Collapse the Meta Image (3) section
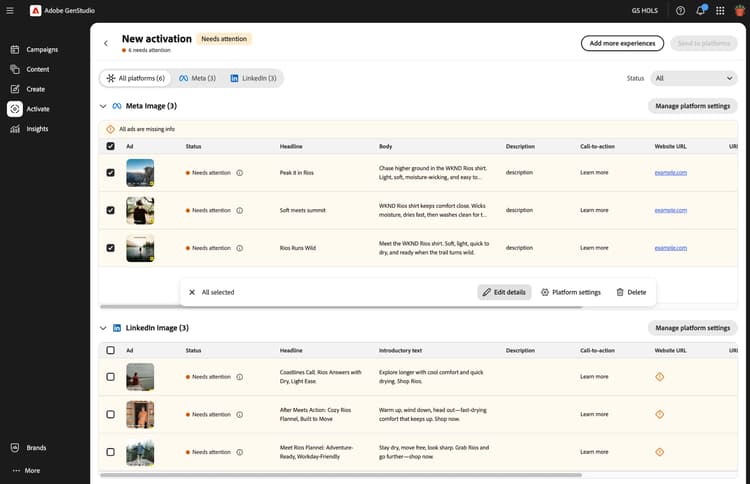The width and height of the screenshot is (750, 484). point(103,106)
